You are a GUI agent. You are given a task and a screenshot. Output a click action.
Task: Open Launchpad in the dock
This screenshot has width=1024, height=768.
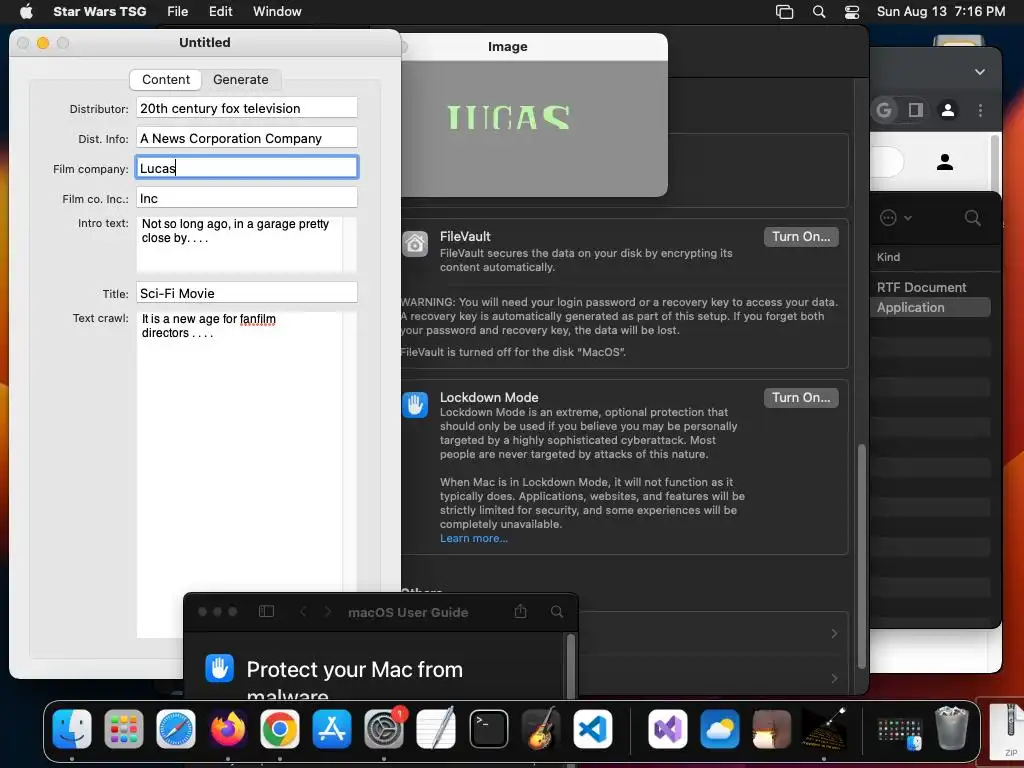coord(123,728)
